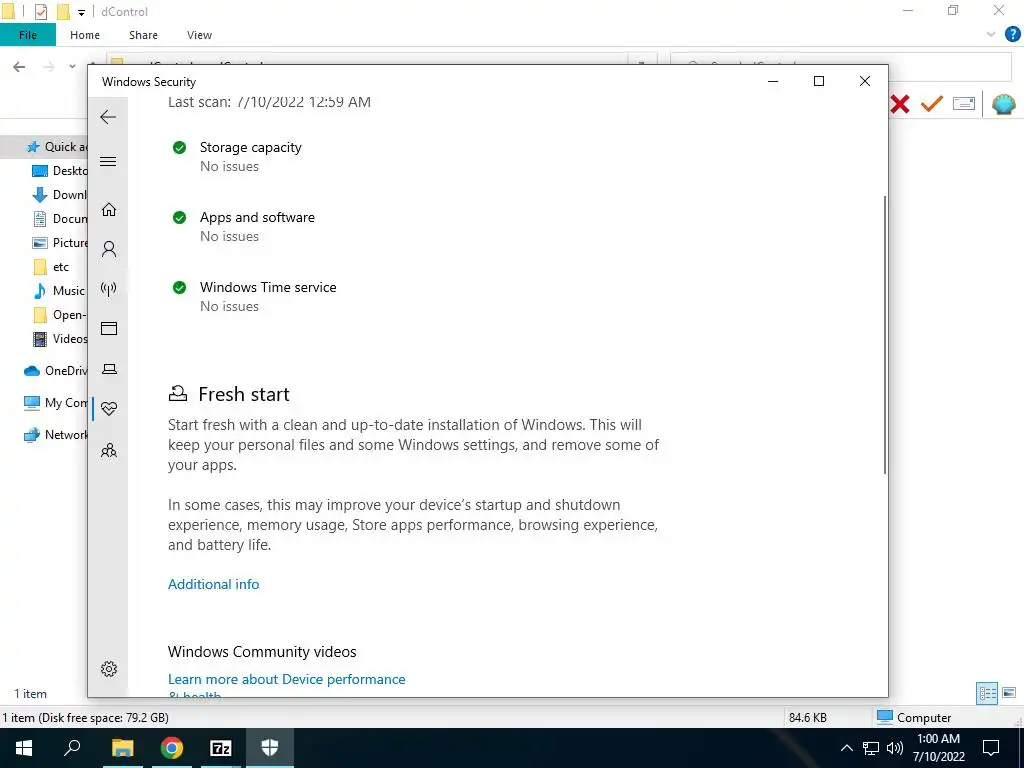Select Quick access in Explorer sidebar
1024x768 pixels.
56,147
